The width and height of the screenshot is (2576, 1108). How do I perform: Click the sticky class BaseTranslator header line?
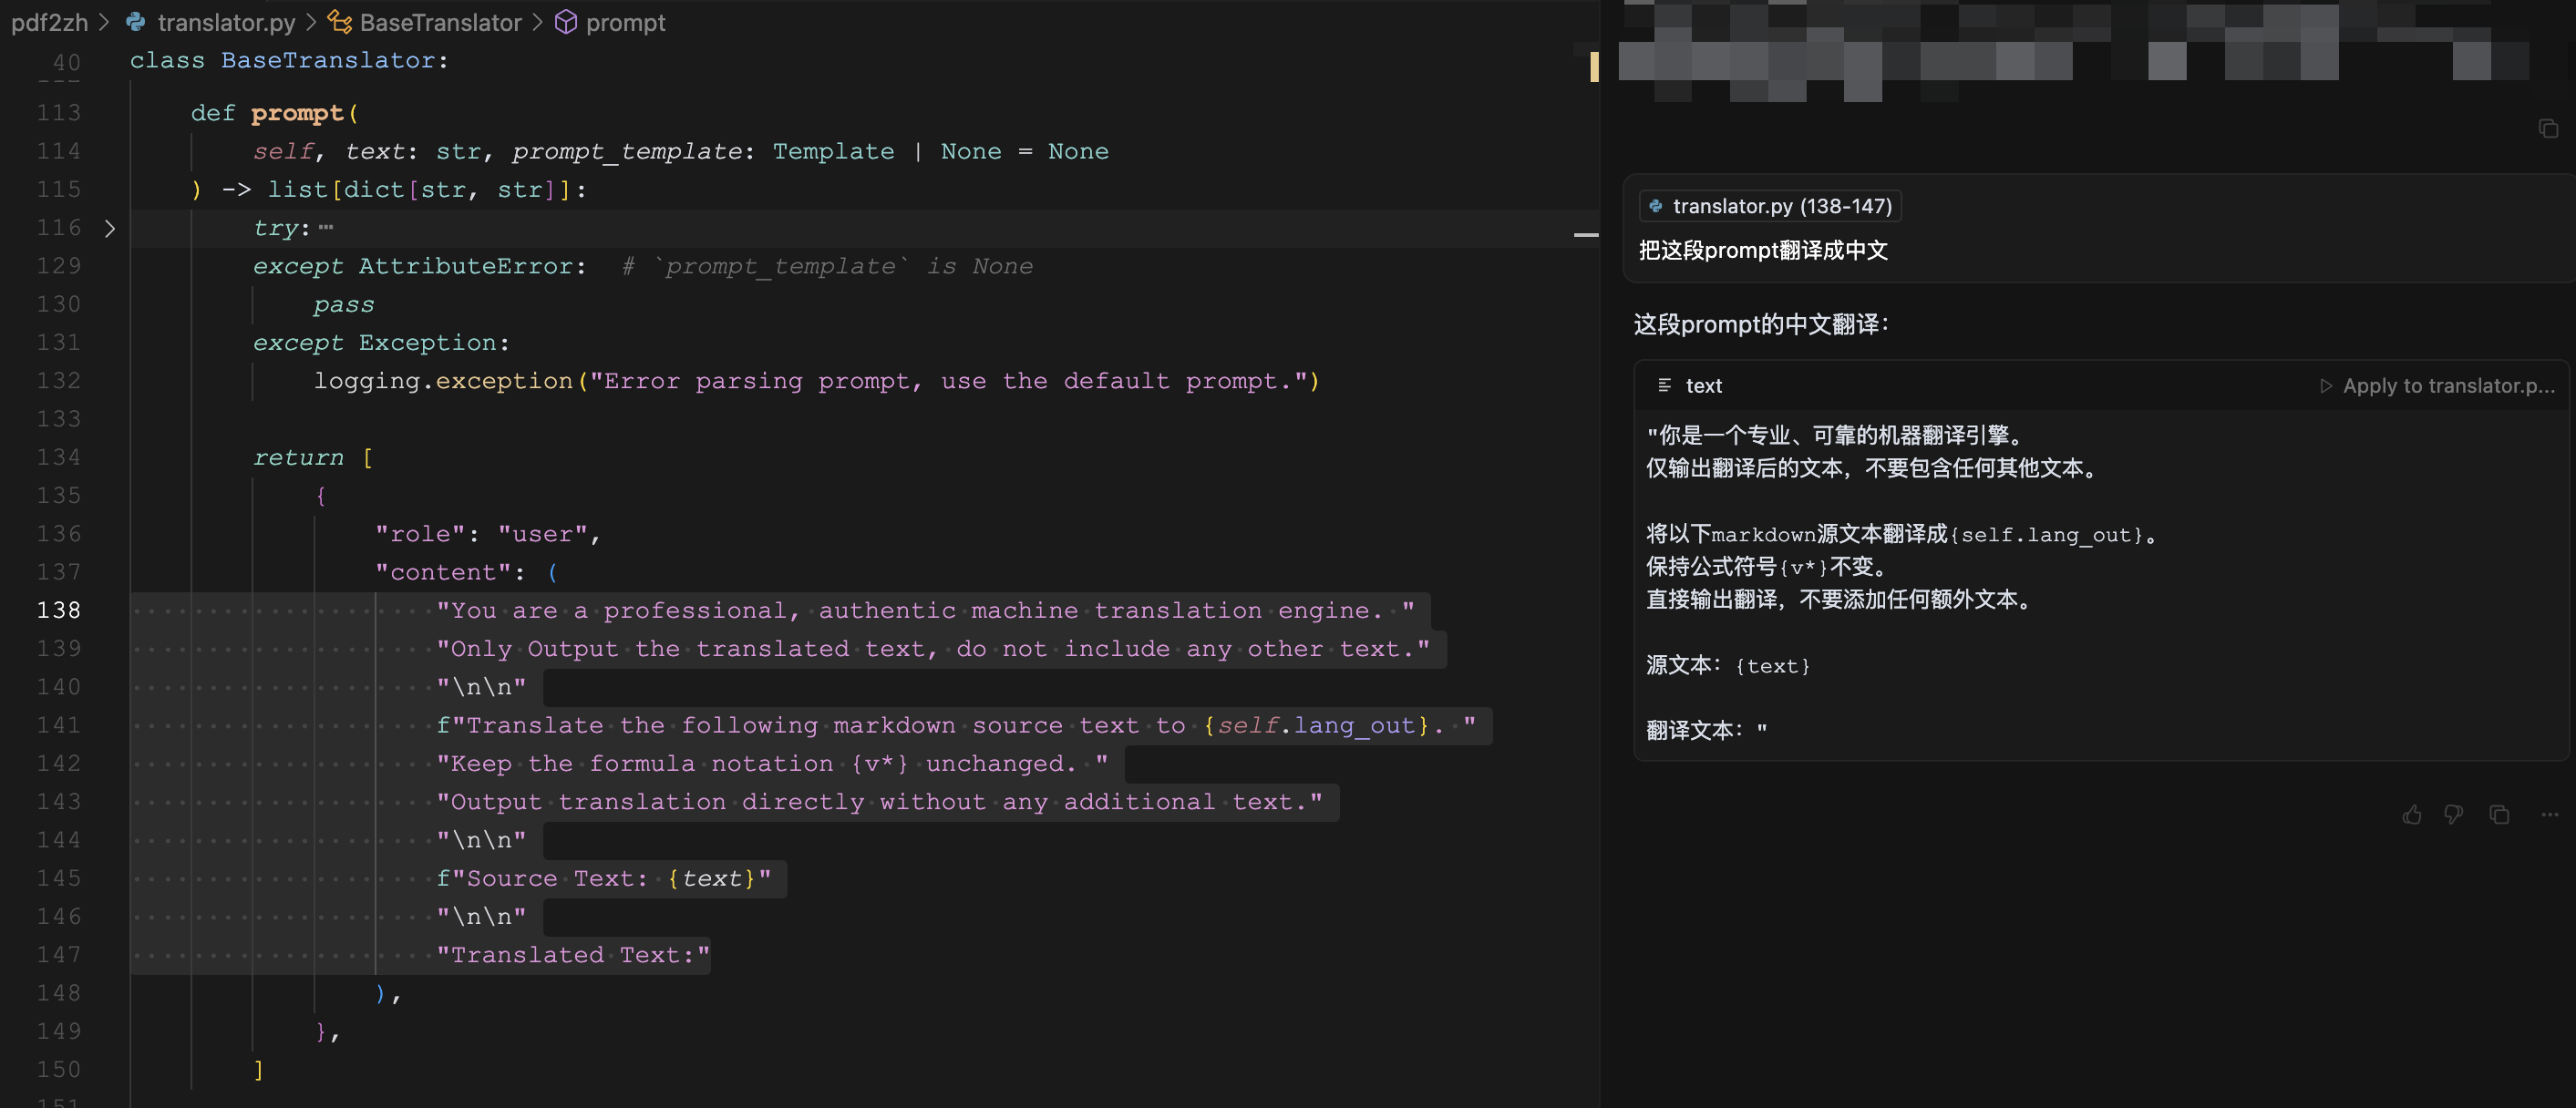289,61
